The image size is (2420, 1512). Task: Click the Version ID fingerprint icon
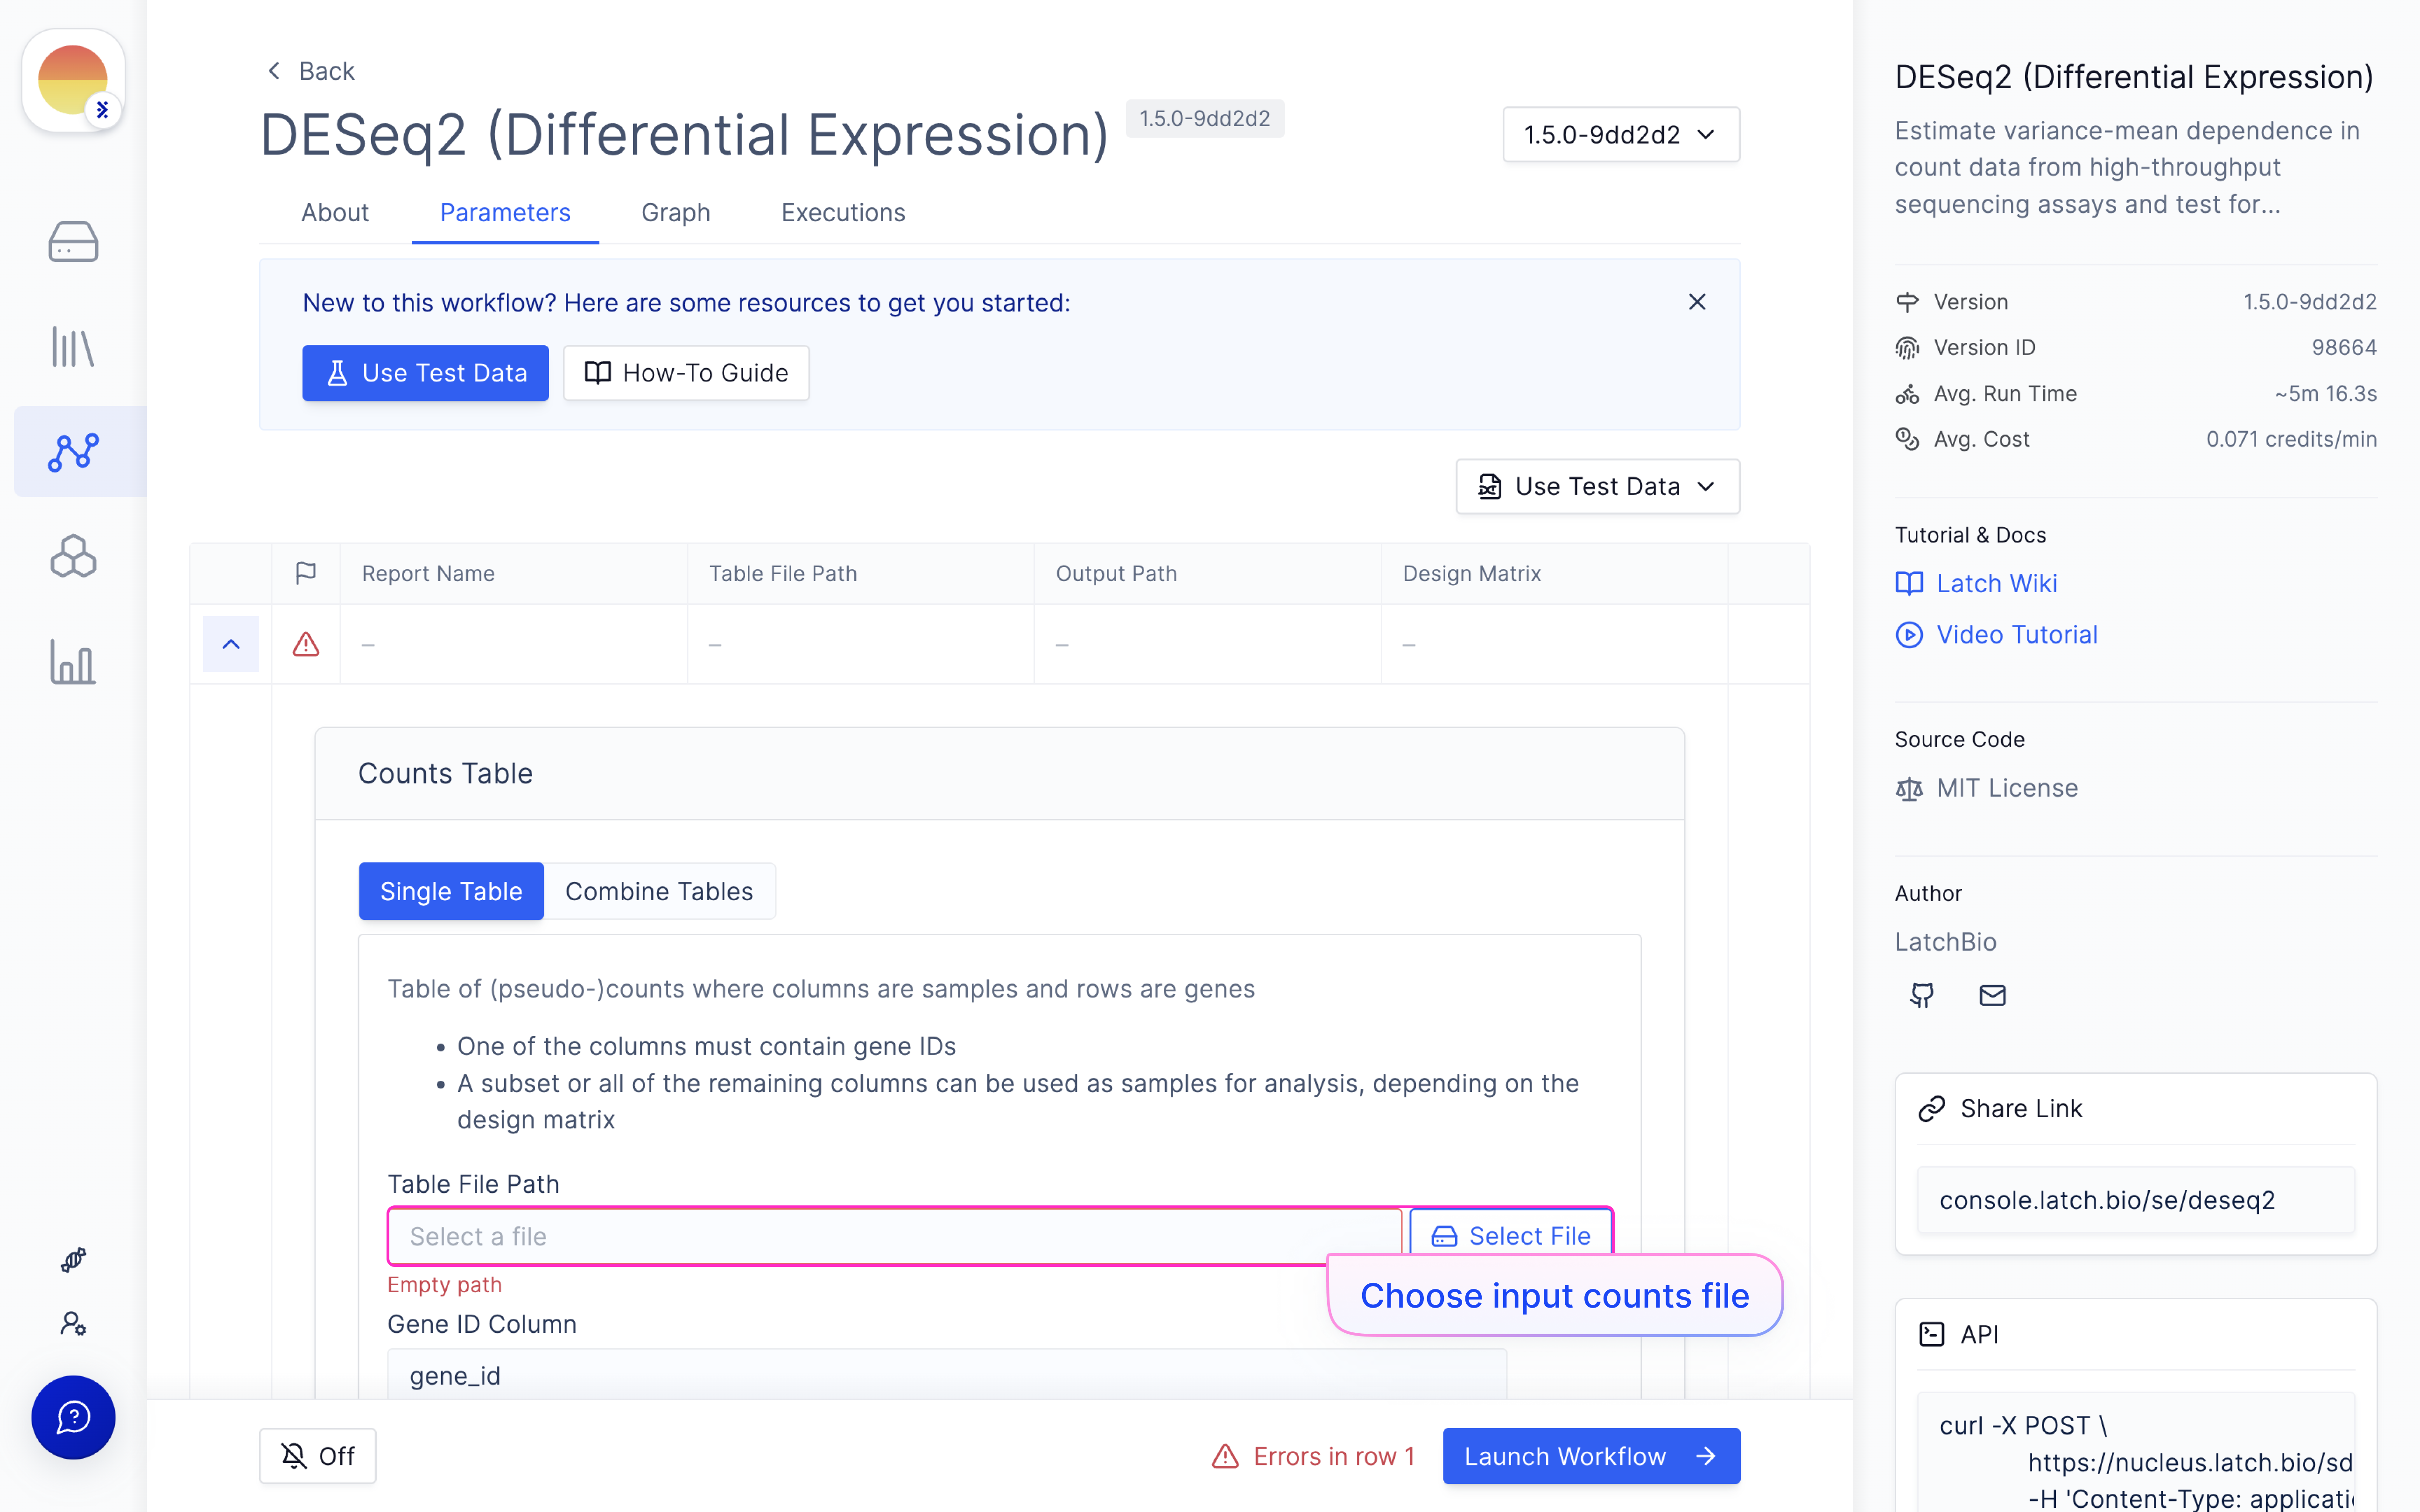[1907, 348]
